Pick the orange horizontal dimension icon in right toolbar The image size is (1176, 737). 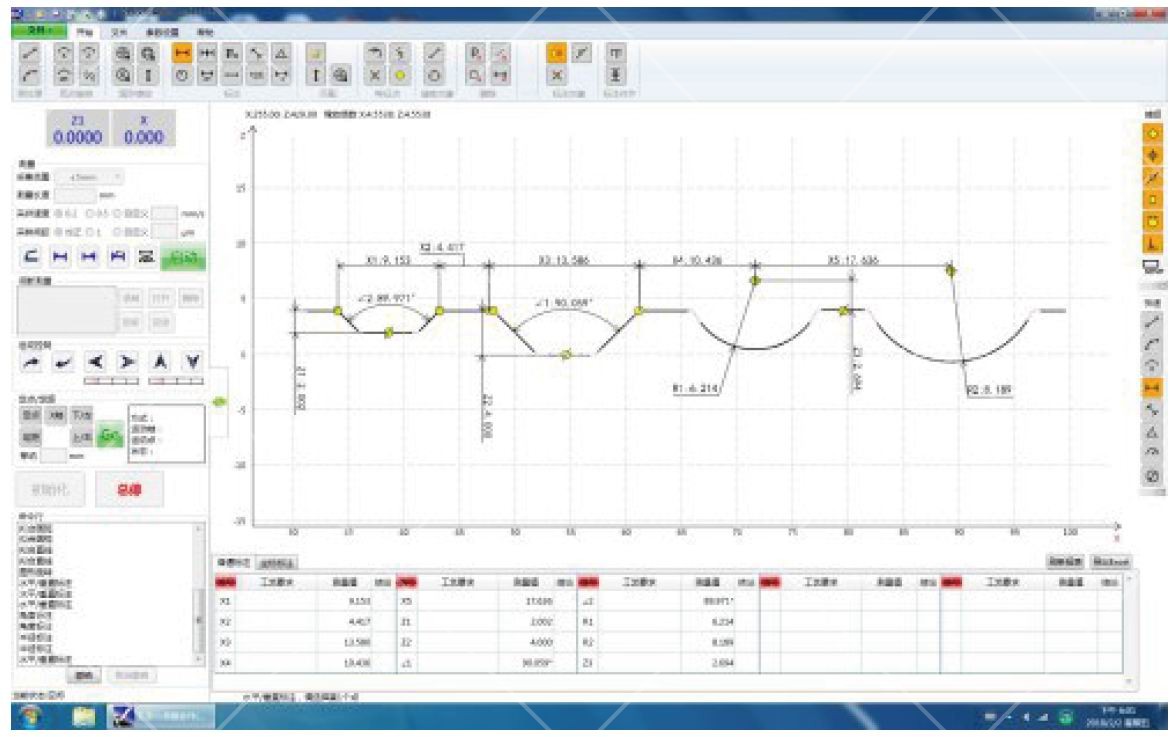pyautogui.click(x=1153, y=388)
